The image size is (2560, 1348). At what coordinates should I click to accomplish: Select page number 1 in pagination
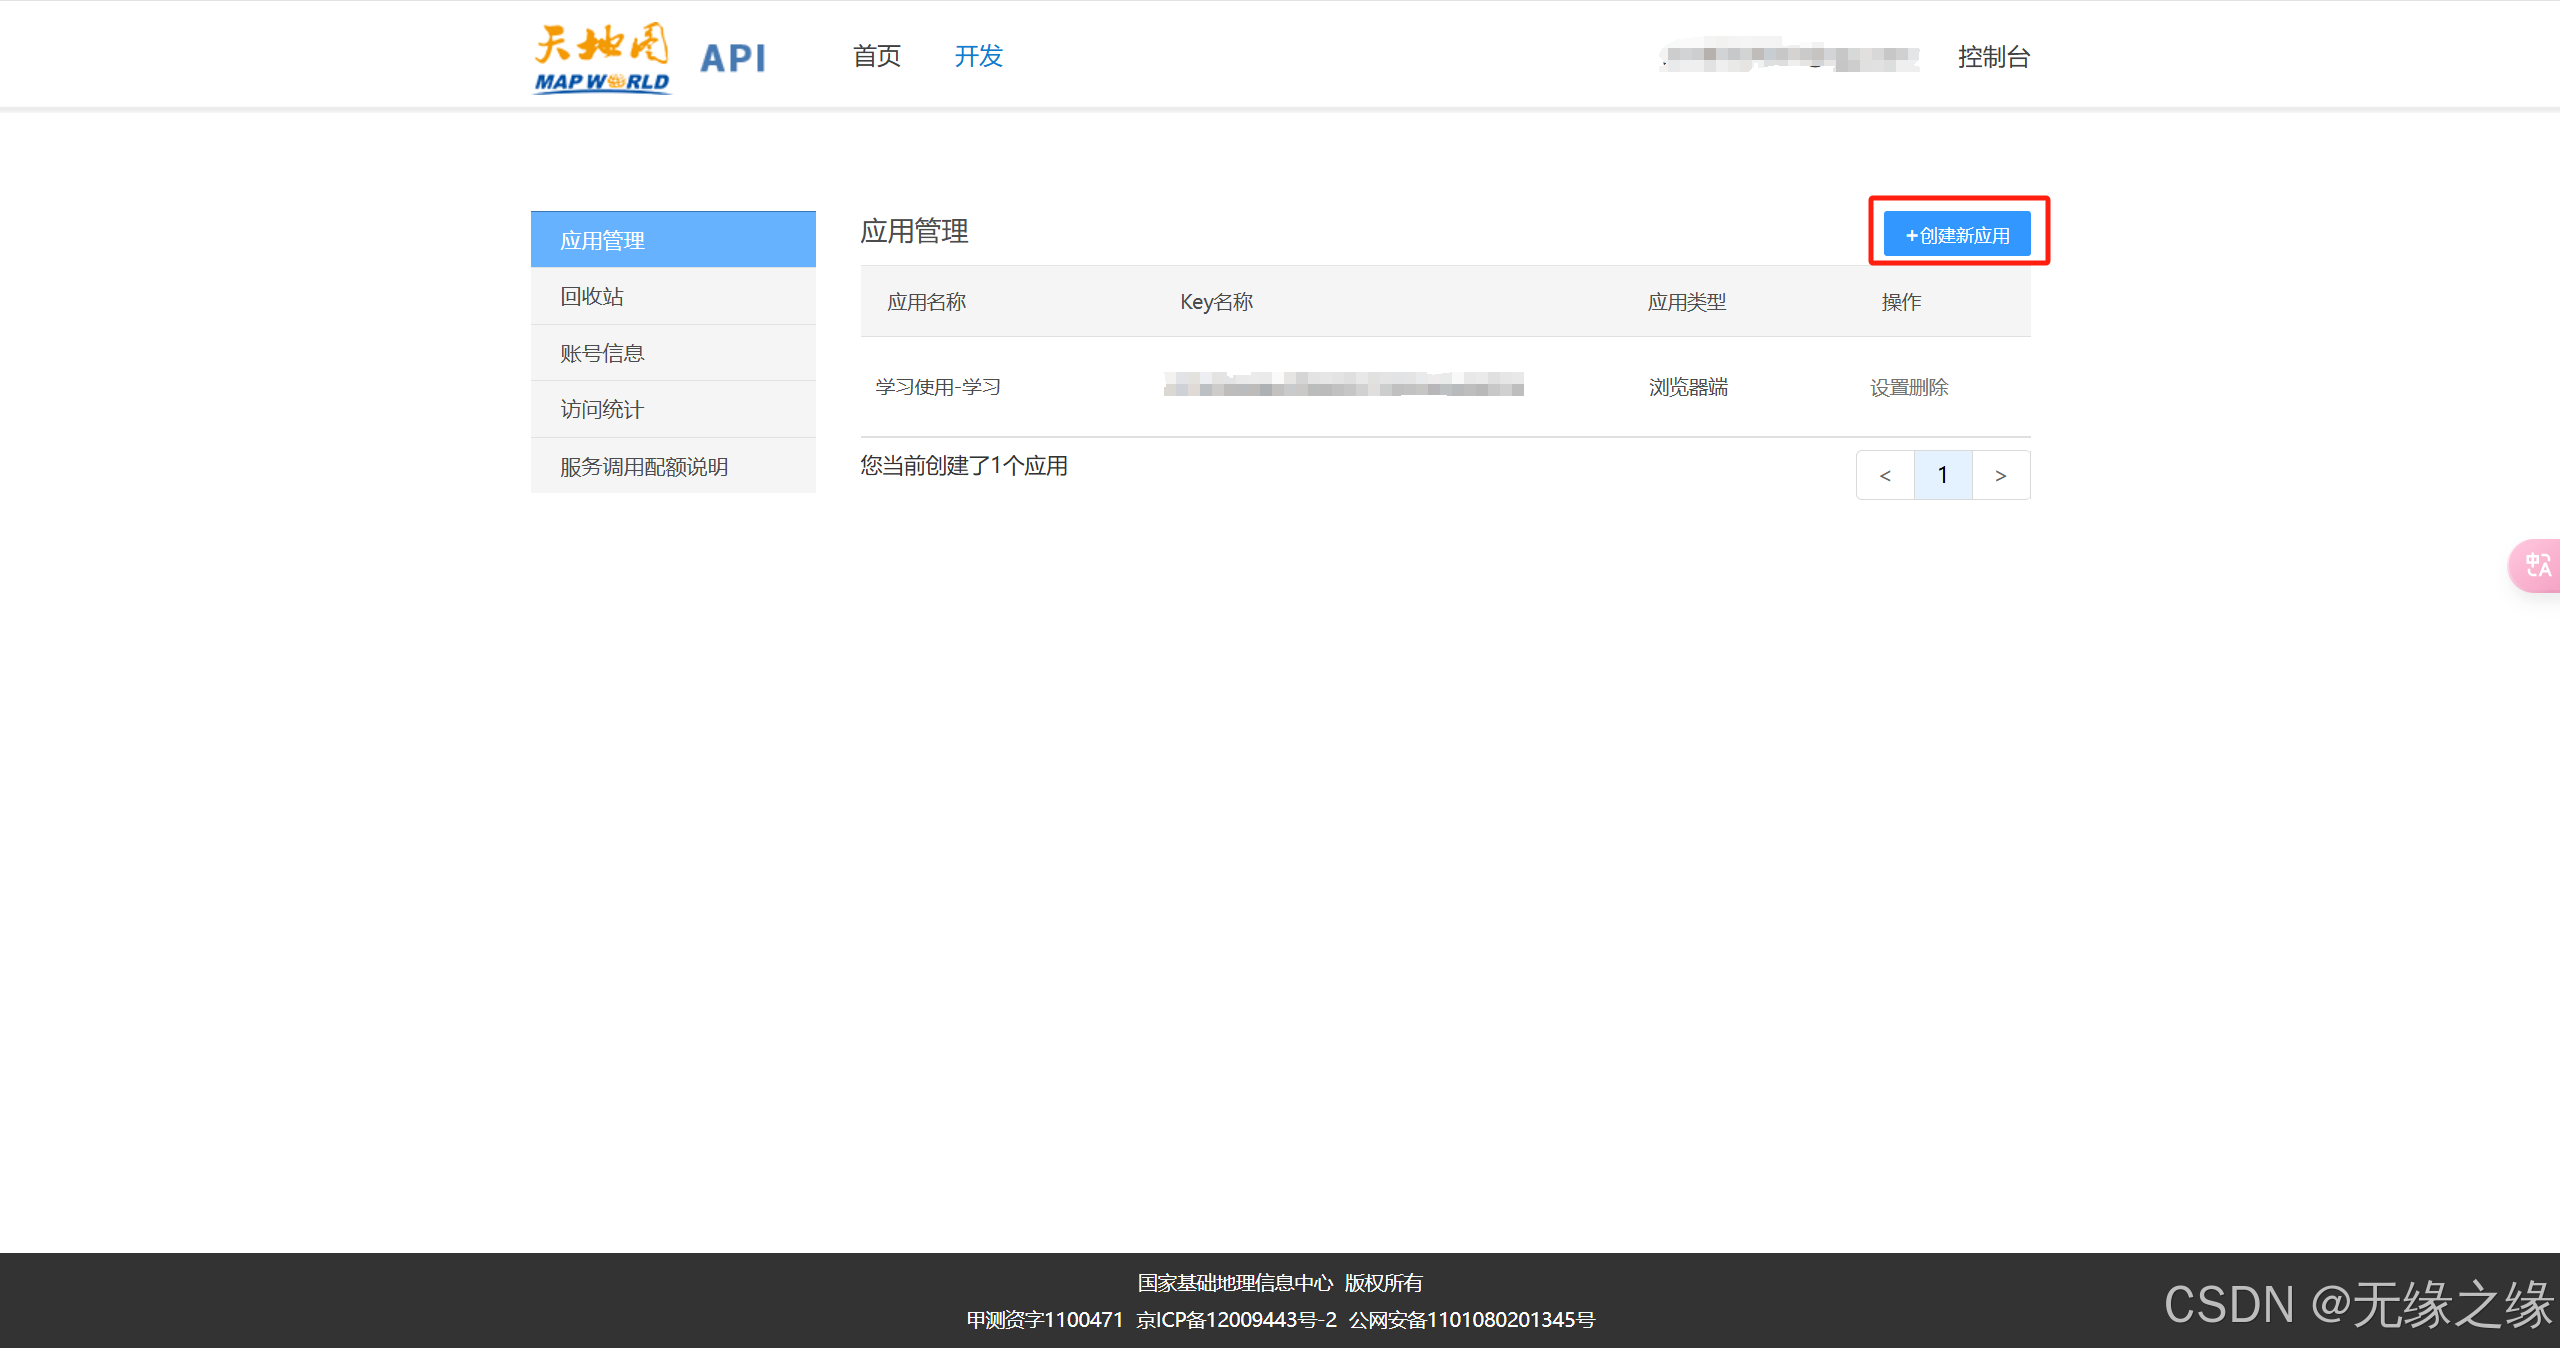pyautogui.click(x=1943, y=475)
